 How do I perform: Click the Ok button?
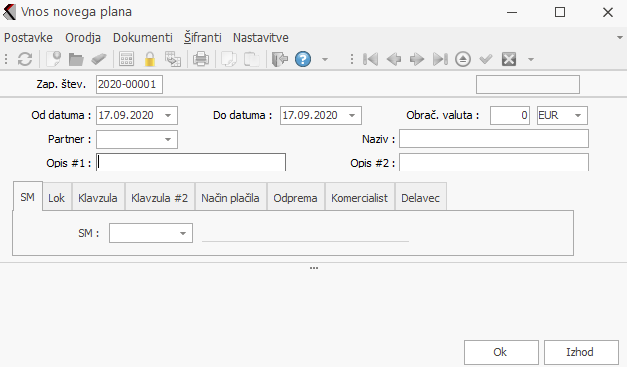pos(501,352)
